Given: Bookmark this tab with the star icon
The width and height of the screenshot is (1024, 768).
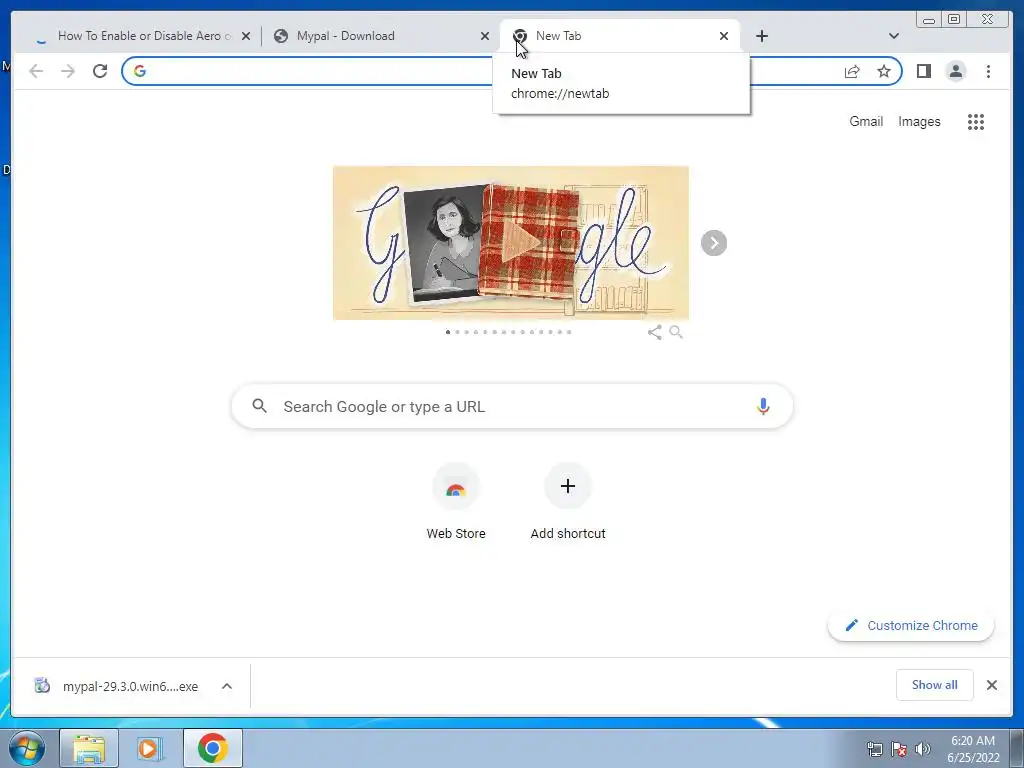Looking at the screenshot, I should [x=884, y=71].
